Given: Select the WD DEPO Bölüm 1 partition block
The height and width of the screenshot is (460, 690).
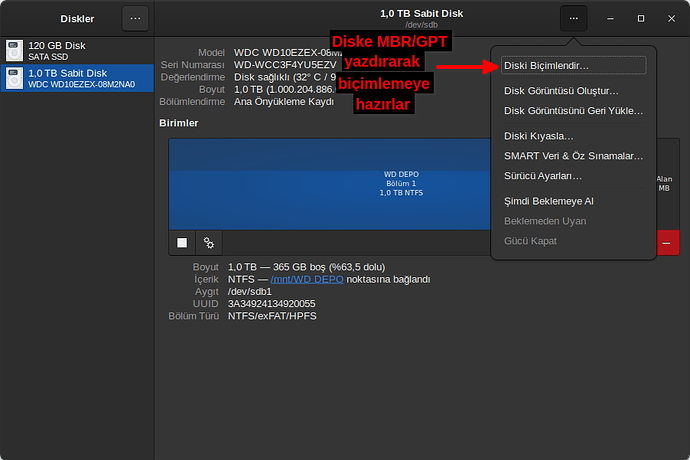Looking at the screenshot, I should pos(400,183).
